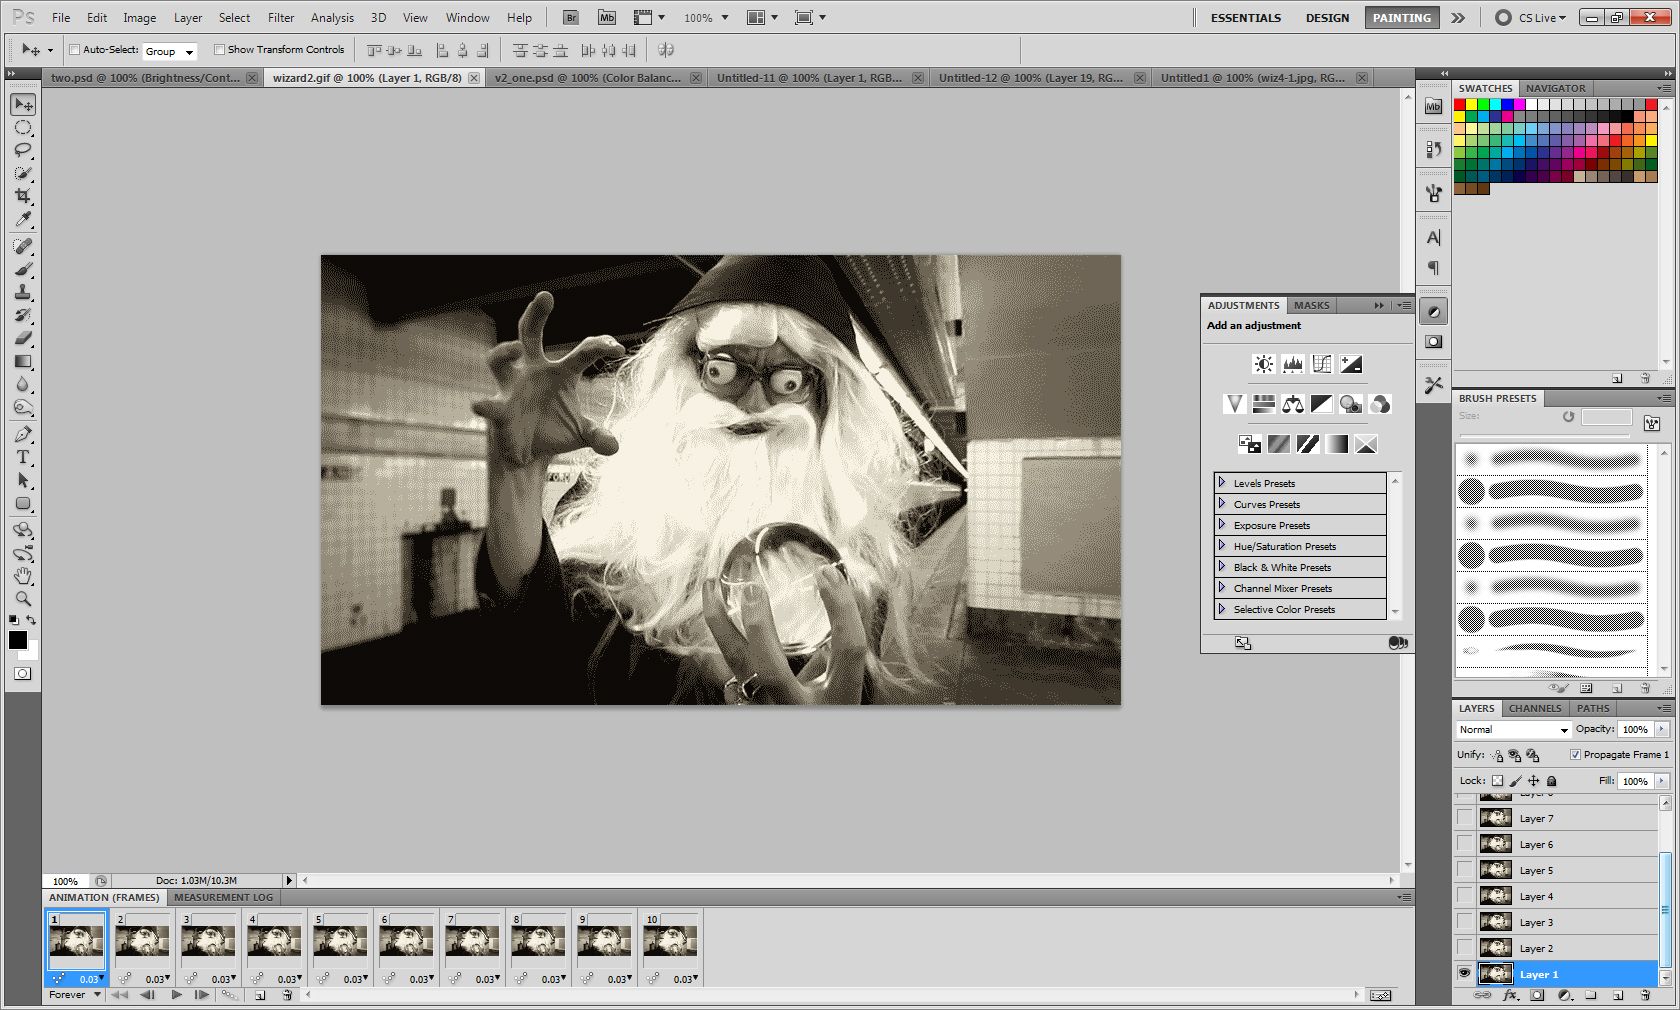Uncheck Propagate Frame 1
The height and width of the screenshot is (1010, 1680).
tap(1575, 755)
